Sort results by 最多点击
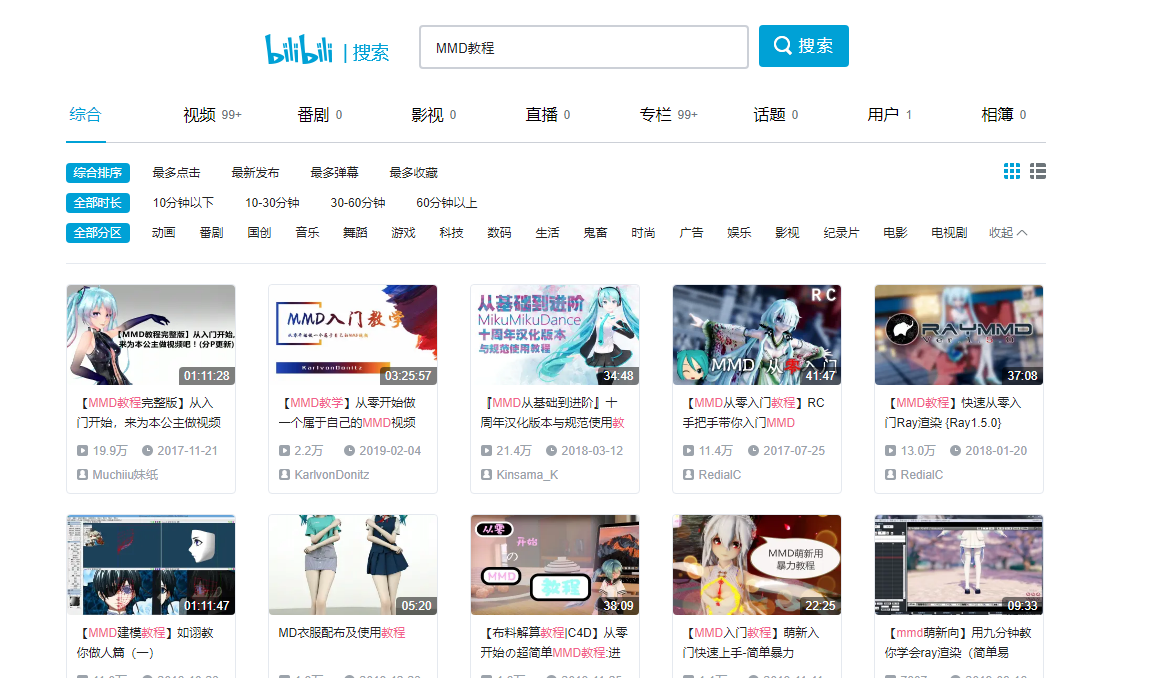 (176, 173)
